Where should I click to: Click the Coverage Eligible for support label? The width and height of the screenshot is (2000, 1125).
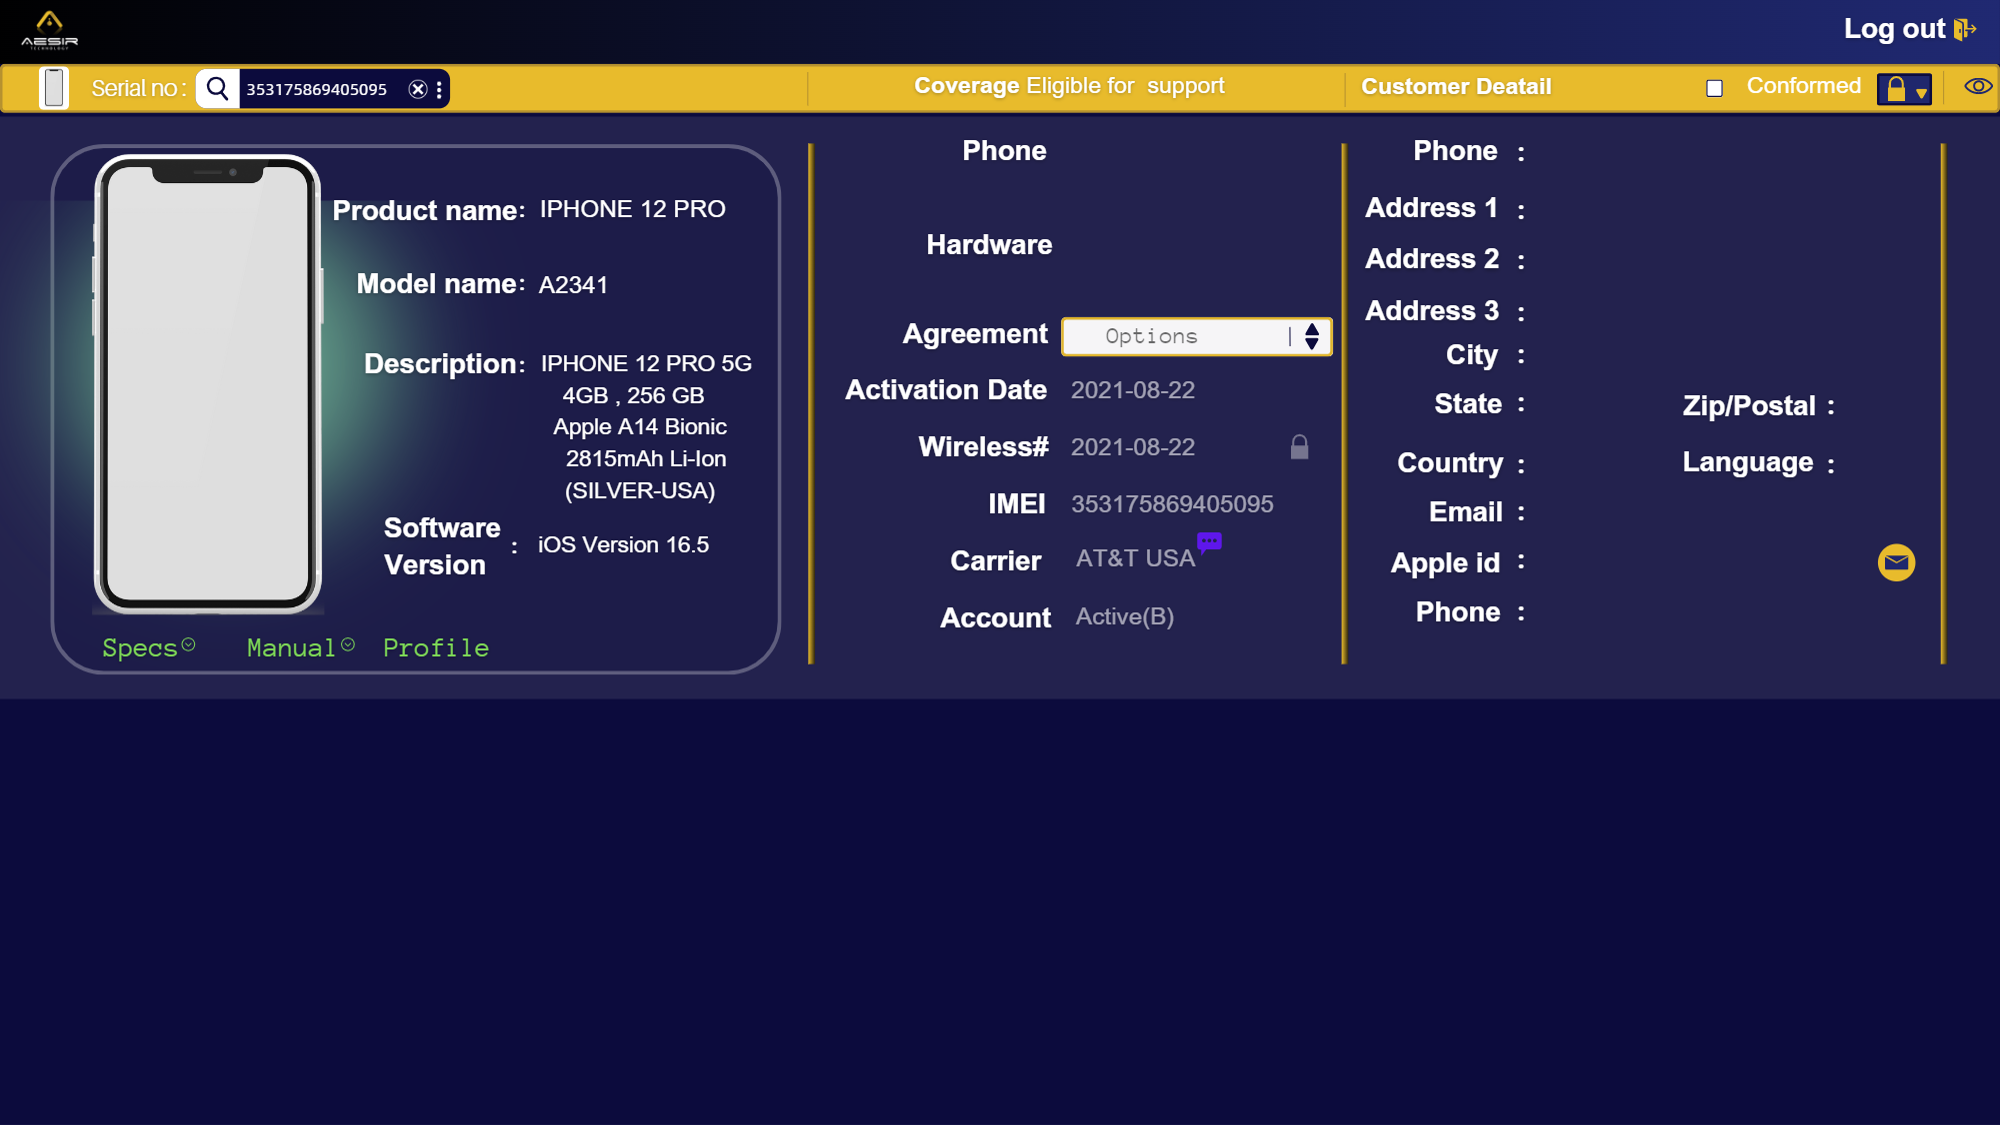[x=1069, y=86]
